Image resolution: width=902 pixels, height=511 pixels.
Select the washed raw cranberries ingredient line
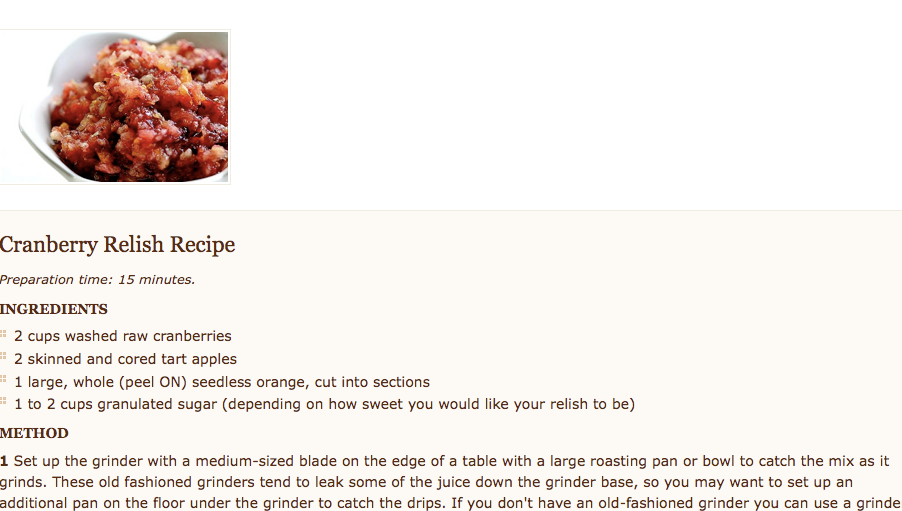point(123,336)
